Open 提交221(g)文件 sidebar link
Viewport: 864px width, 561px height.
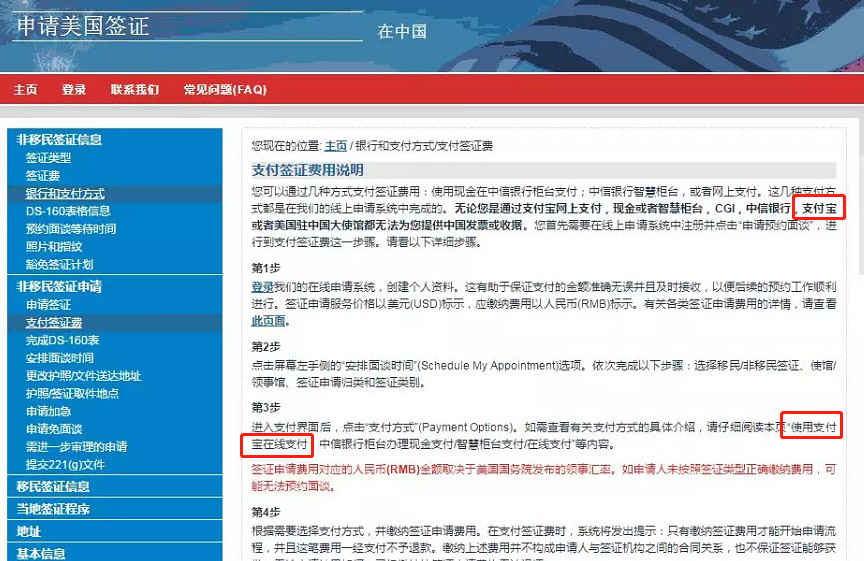click(65, 465)
